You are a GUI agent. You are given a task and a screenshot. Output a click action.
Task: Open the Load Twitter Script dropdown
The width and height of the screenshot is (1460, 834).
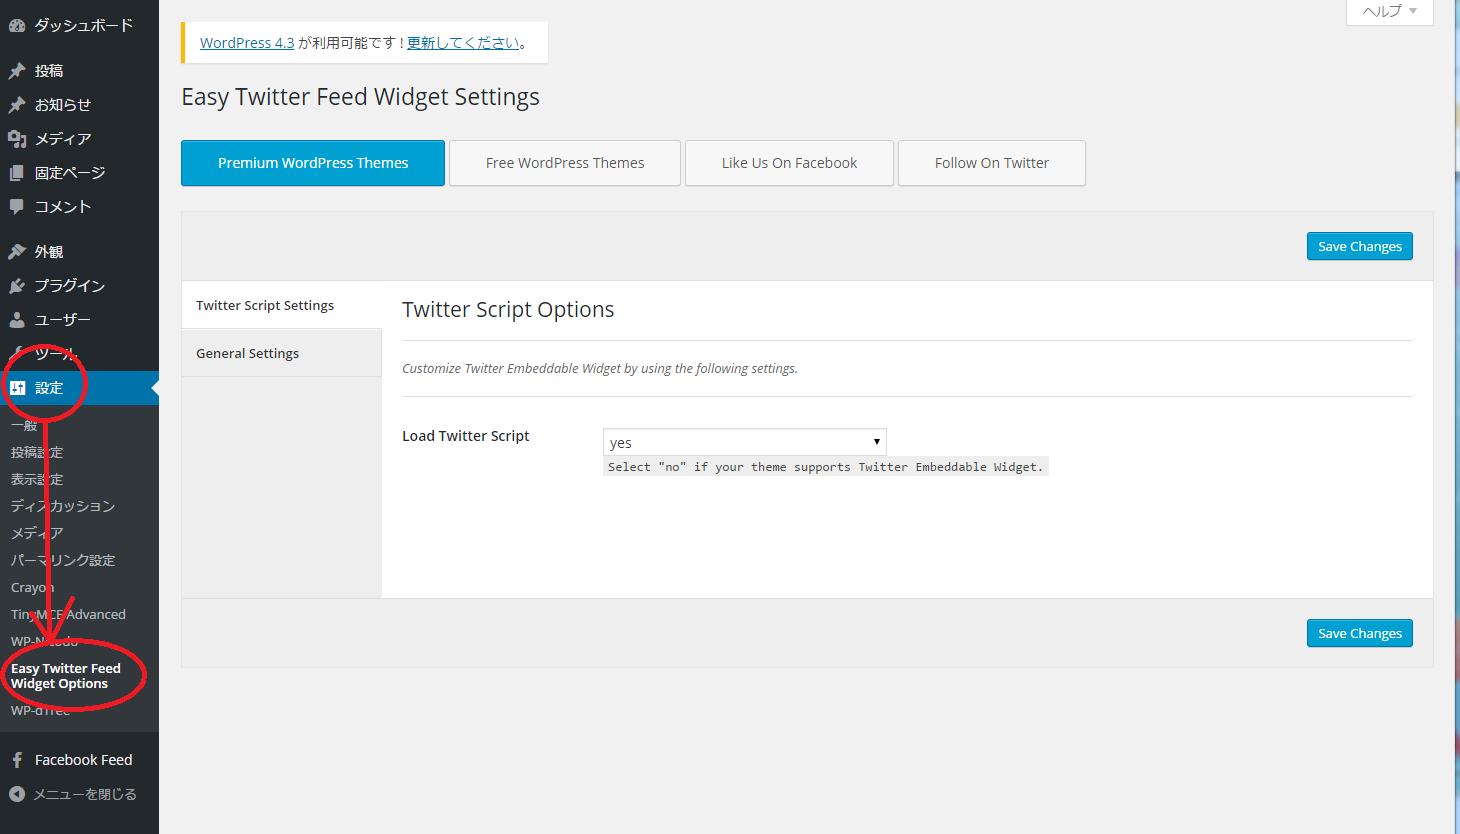tap(744, 442)
